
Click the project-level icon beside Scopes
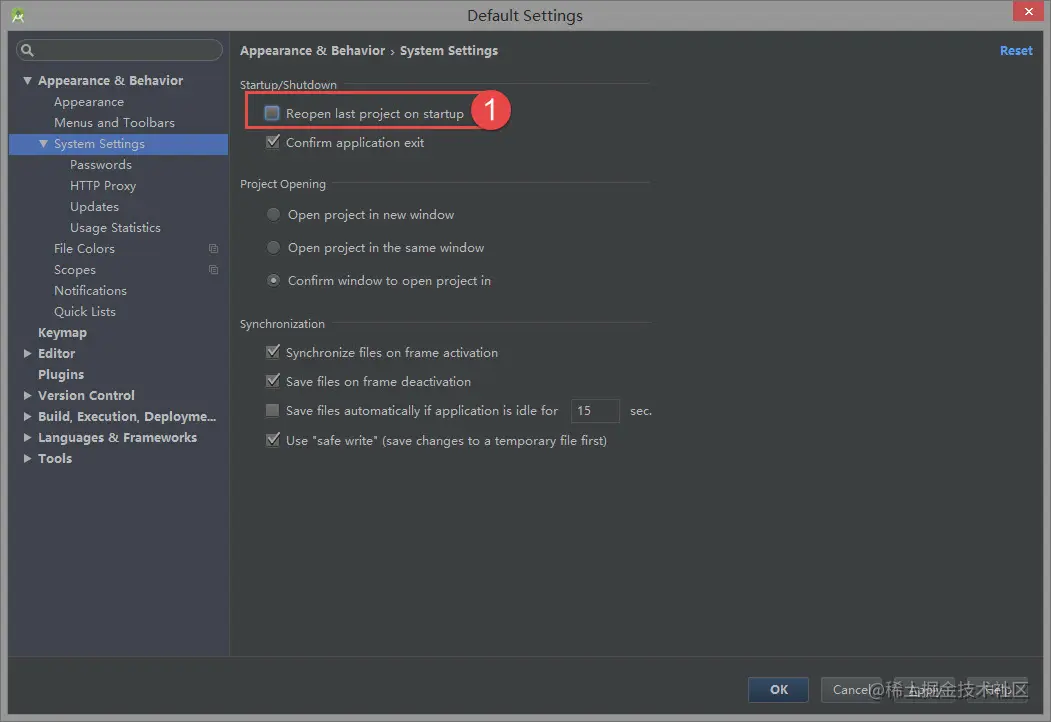pyautogui.click(x=213, y=269)
